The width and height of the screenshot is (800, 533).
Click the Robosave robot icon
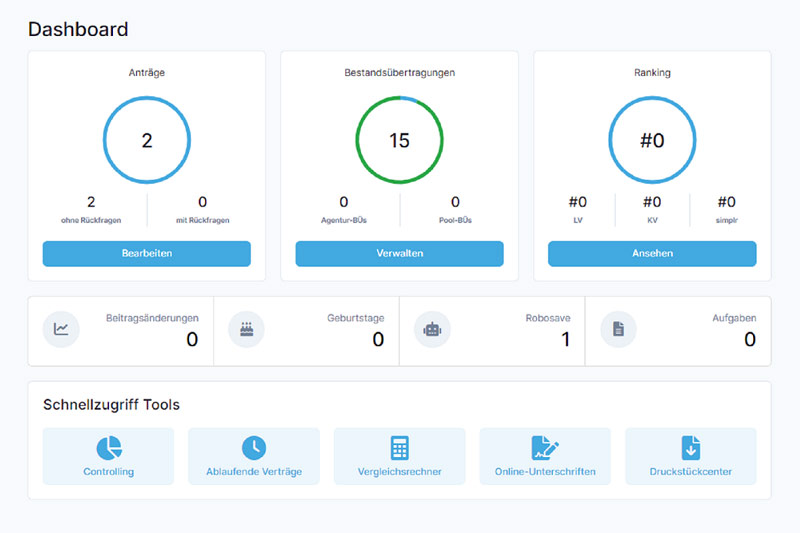tap(432, 329)
